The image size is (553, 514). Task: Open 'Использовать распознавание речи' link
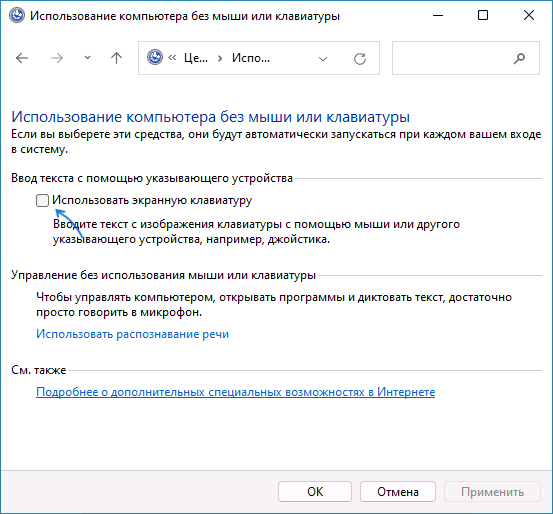click(x=133, y=334)
